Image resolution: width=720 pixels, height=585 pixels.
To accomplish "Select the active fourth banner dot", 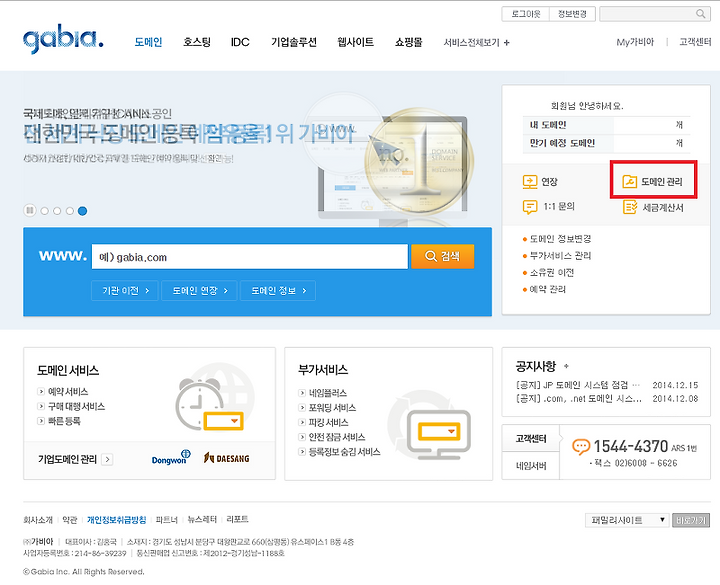I will [x=82, y=211].
